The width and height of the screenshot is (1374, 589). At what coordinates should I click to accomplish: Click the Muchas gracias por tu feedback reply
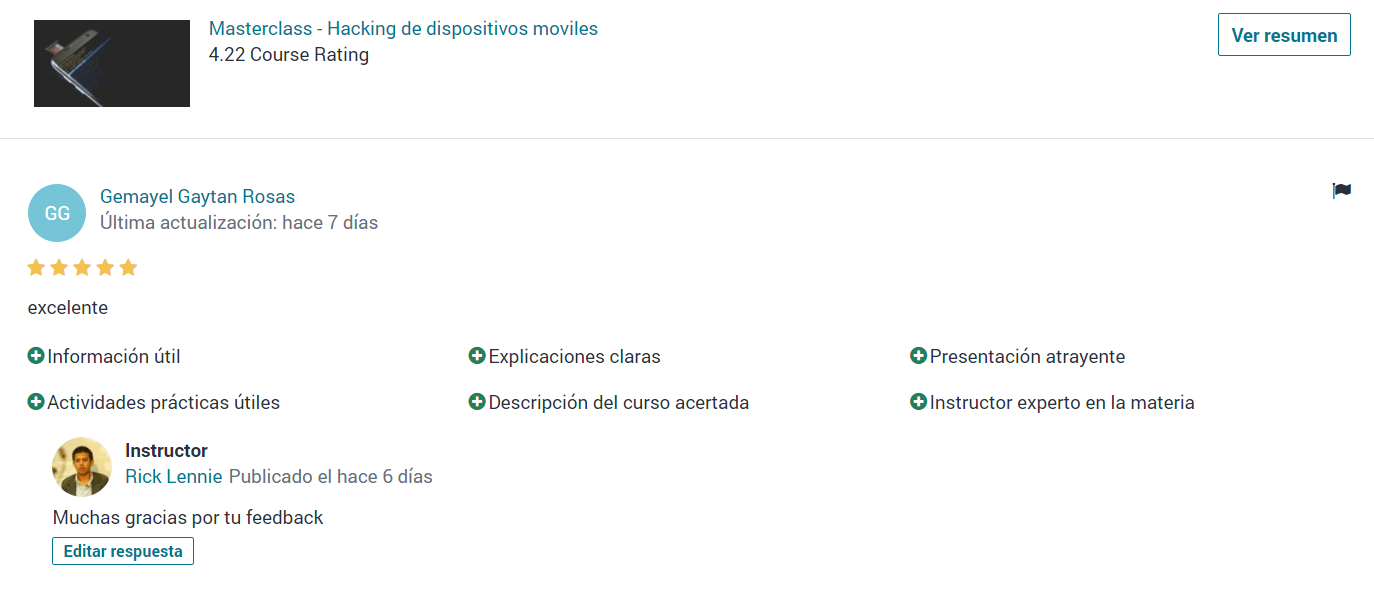[188, 518]
